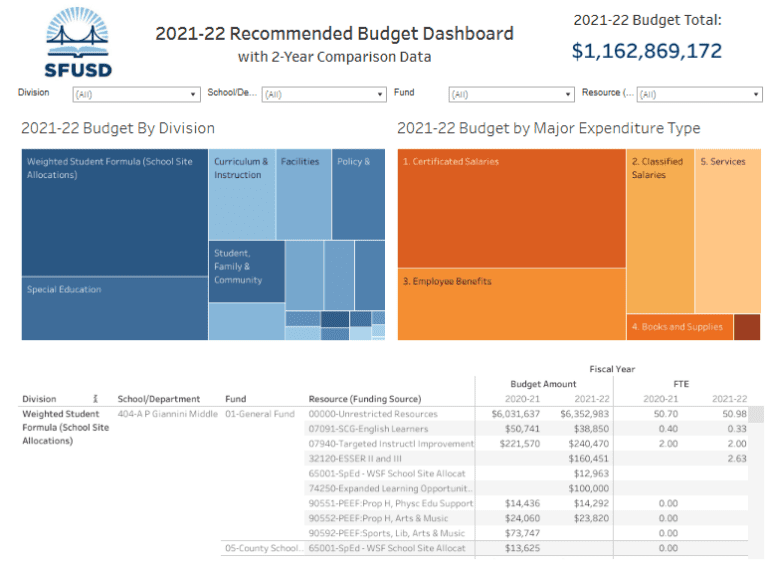Click the $13,625 budget value

pyautogui.click(x=522, y=548)
